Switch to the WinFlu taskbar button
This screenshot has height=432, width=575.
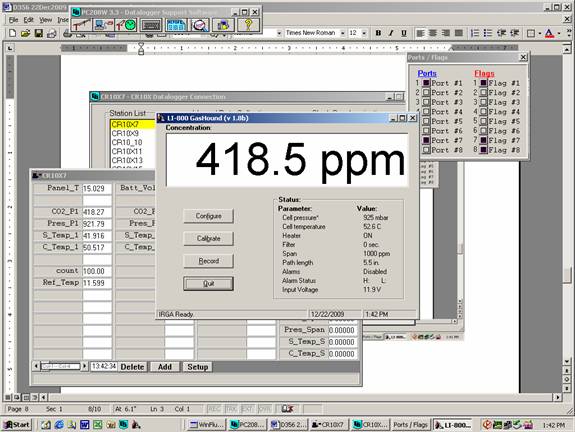[207, 425]
